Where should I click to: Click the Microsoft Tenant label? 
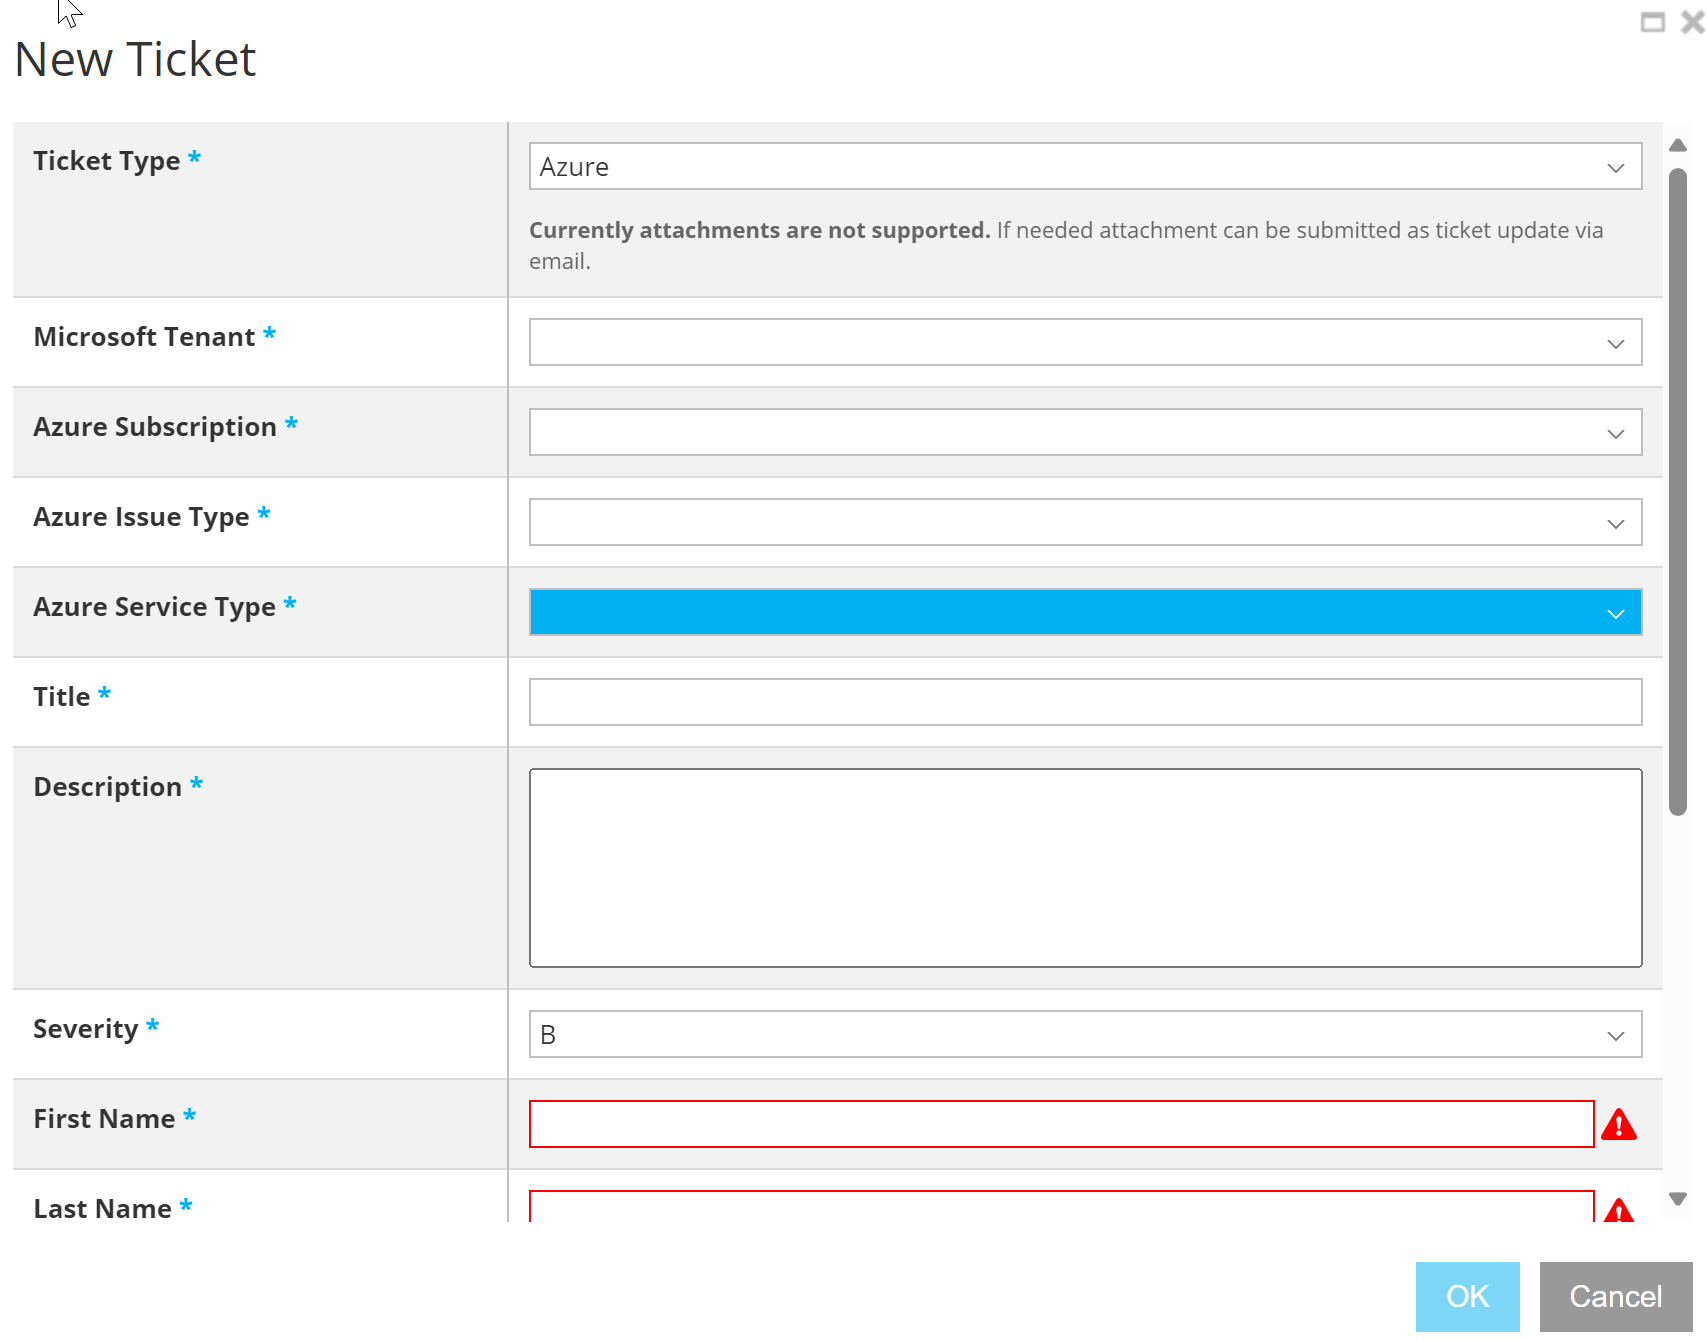point(144,336)
